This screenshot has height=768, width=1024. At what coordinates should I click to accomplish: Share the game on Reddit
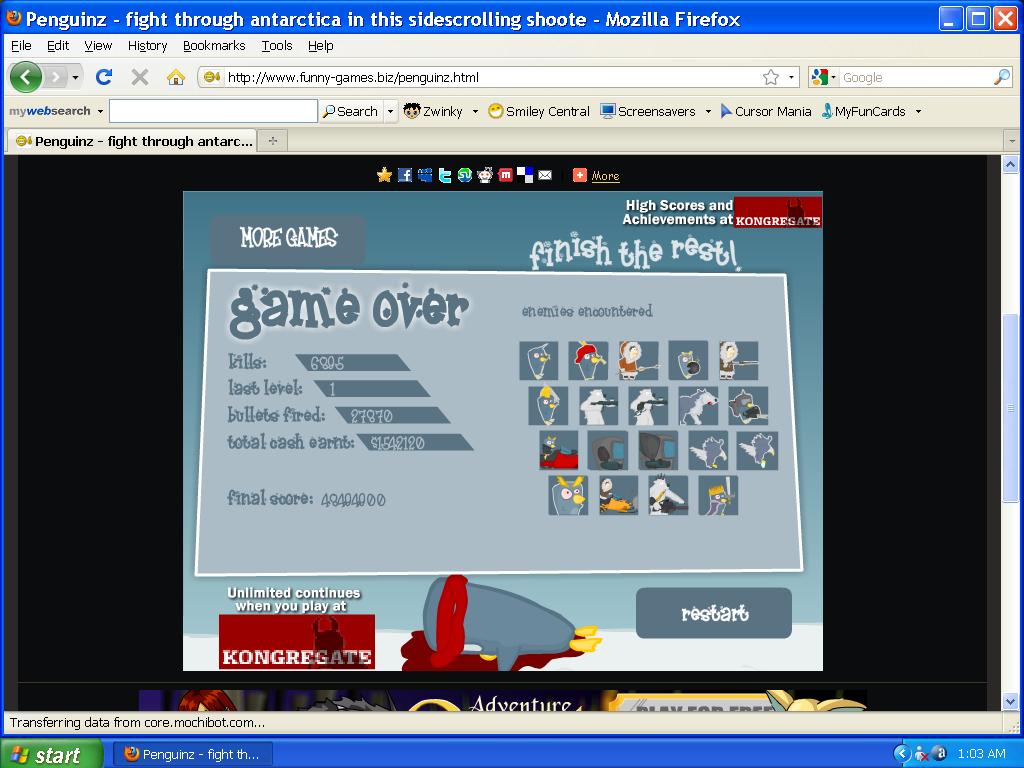coord(485,175)
